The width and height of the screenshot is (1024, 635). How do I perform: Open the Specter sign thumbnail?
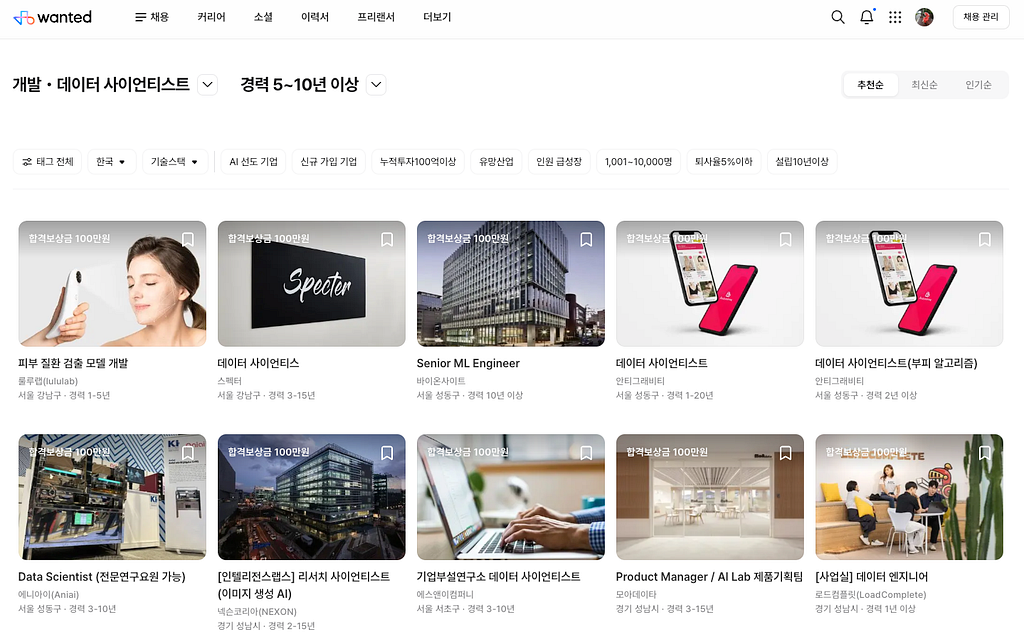click(x=312, y=284)
